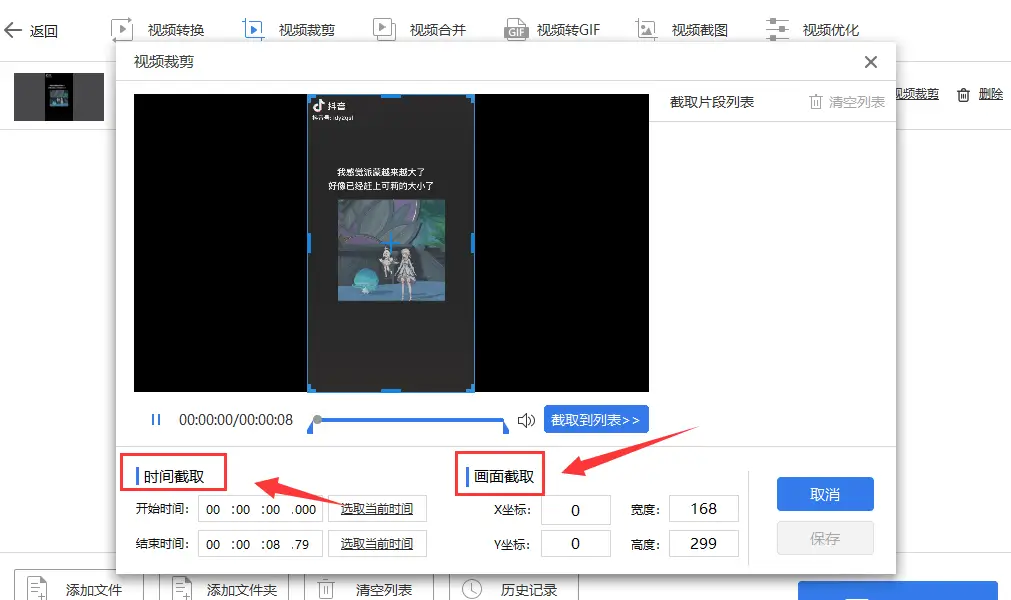1011x600 pixels.
Task: Click the end time seconds field 08
Action: tap(272, 544)
